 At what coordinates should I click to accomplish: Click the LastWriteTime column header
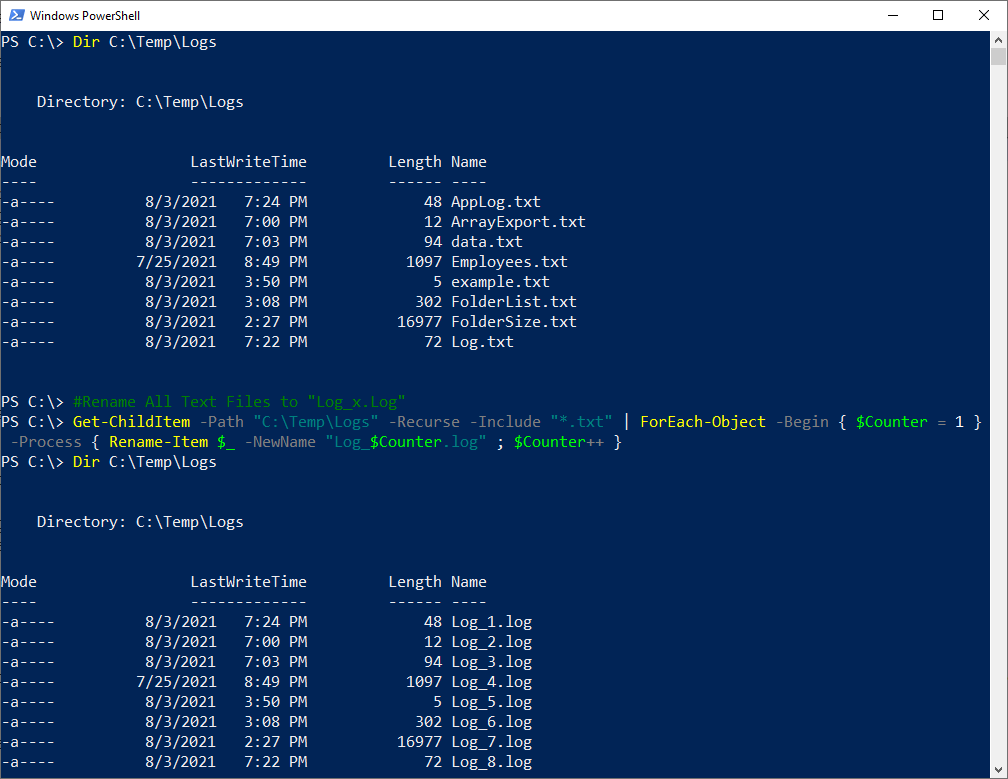(x=248, y=161)
